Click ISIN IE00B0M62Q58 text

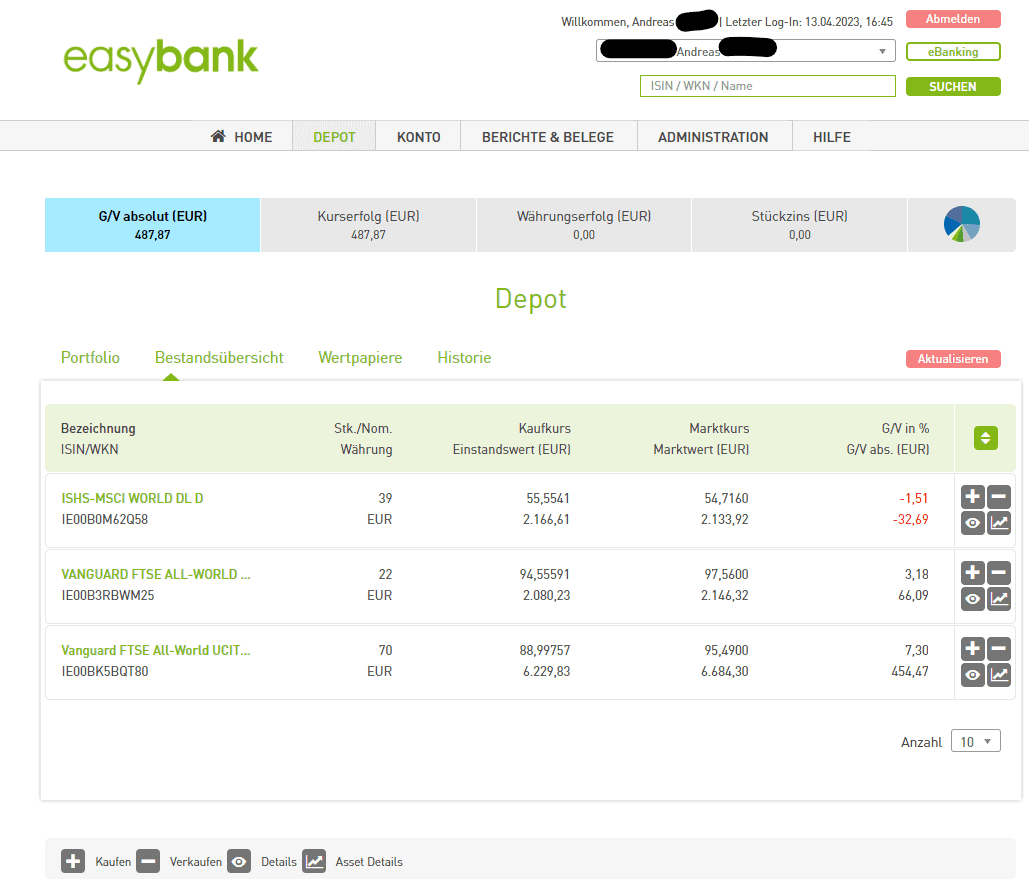104,519
